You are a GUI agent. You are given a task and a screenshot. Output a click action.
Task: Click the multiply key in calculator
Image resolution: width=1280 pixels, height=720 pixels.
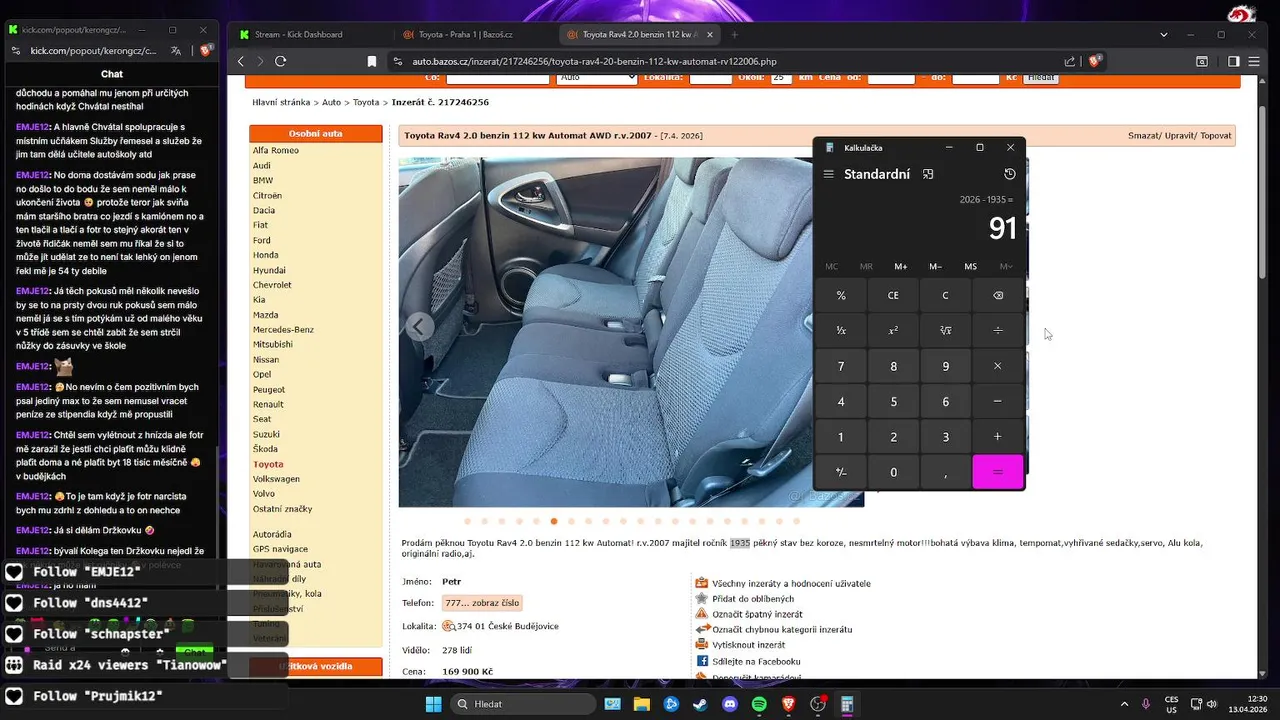[x=998, y=366]
